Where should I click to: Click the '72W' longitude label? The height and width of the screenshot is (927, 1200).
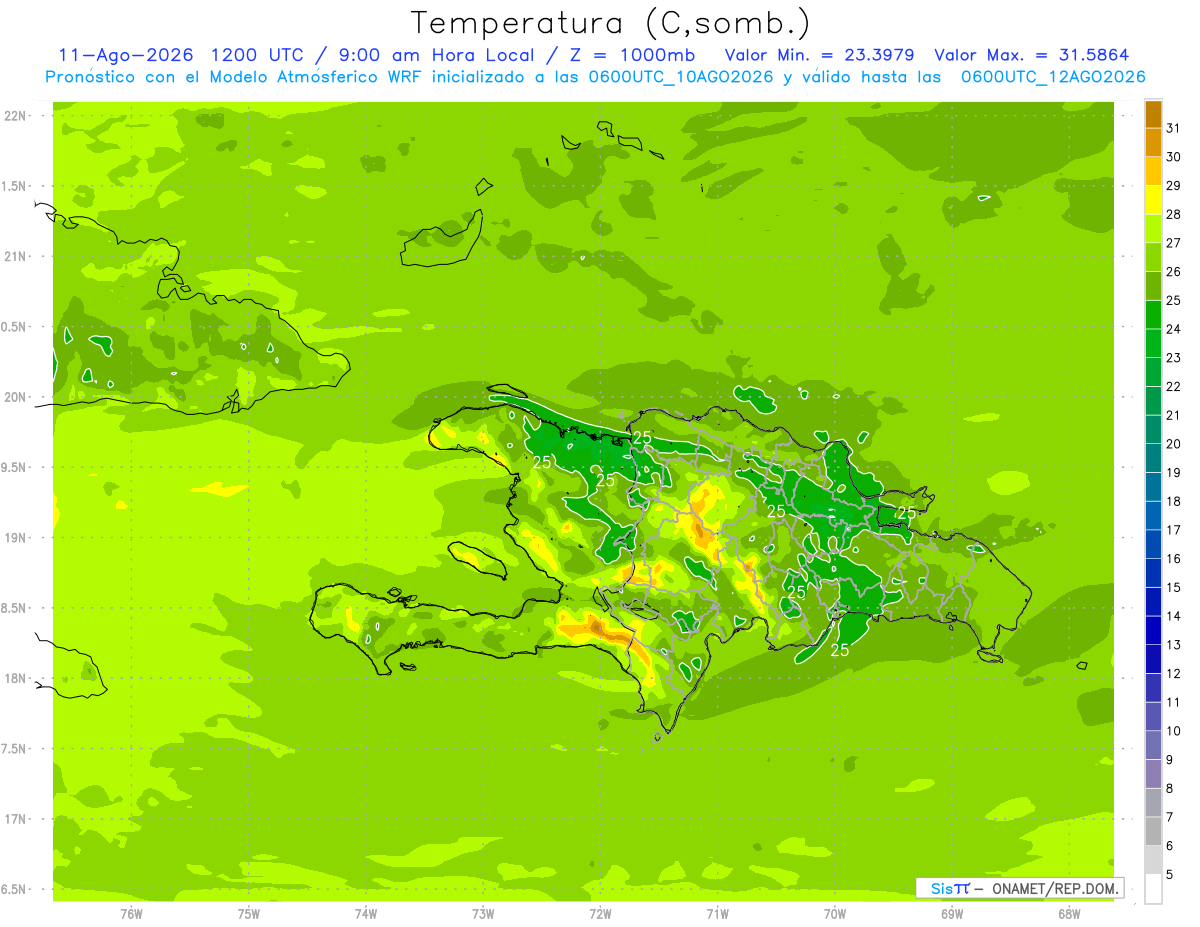[x=601, y=914]
